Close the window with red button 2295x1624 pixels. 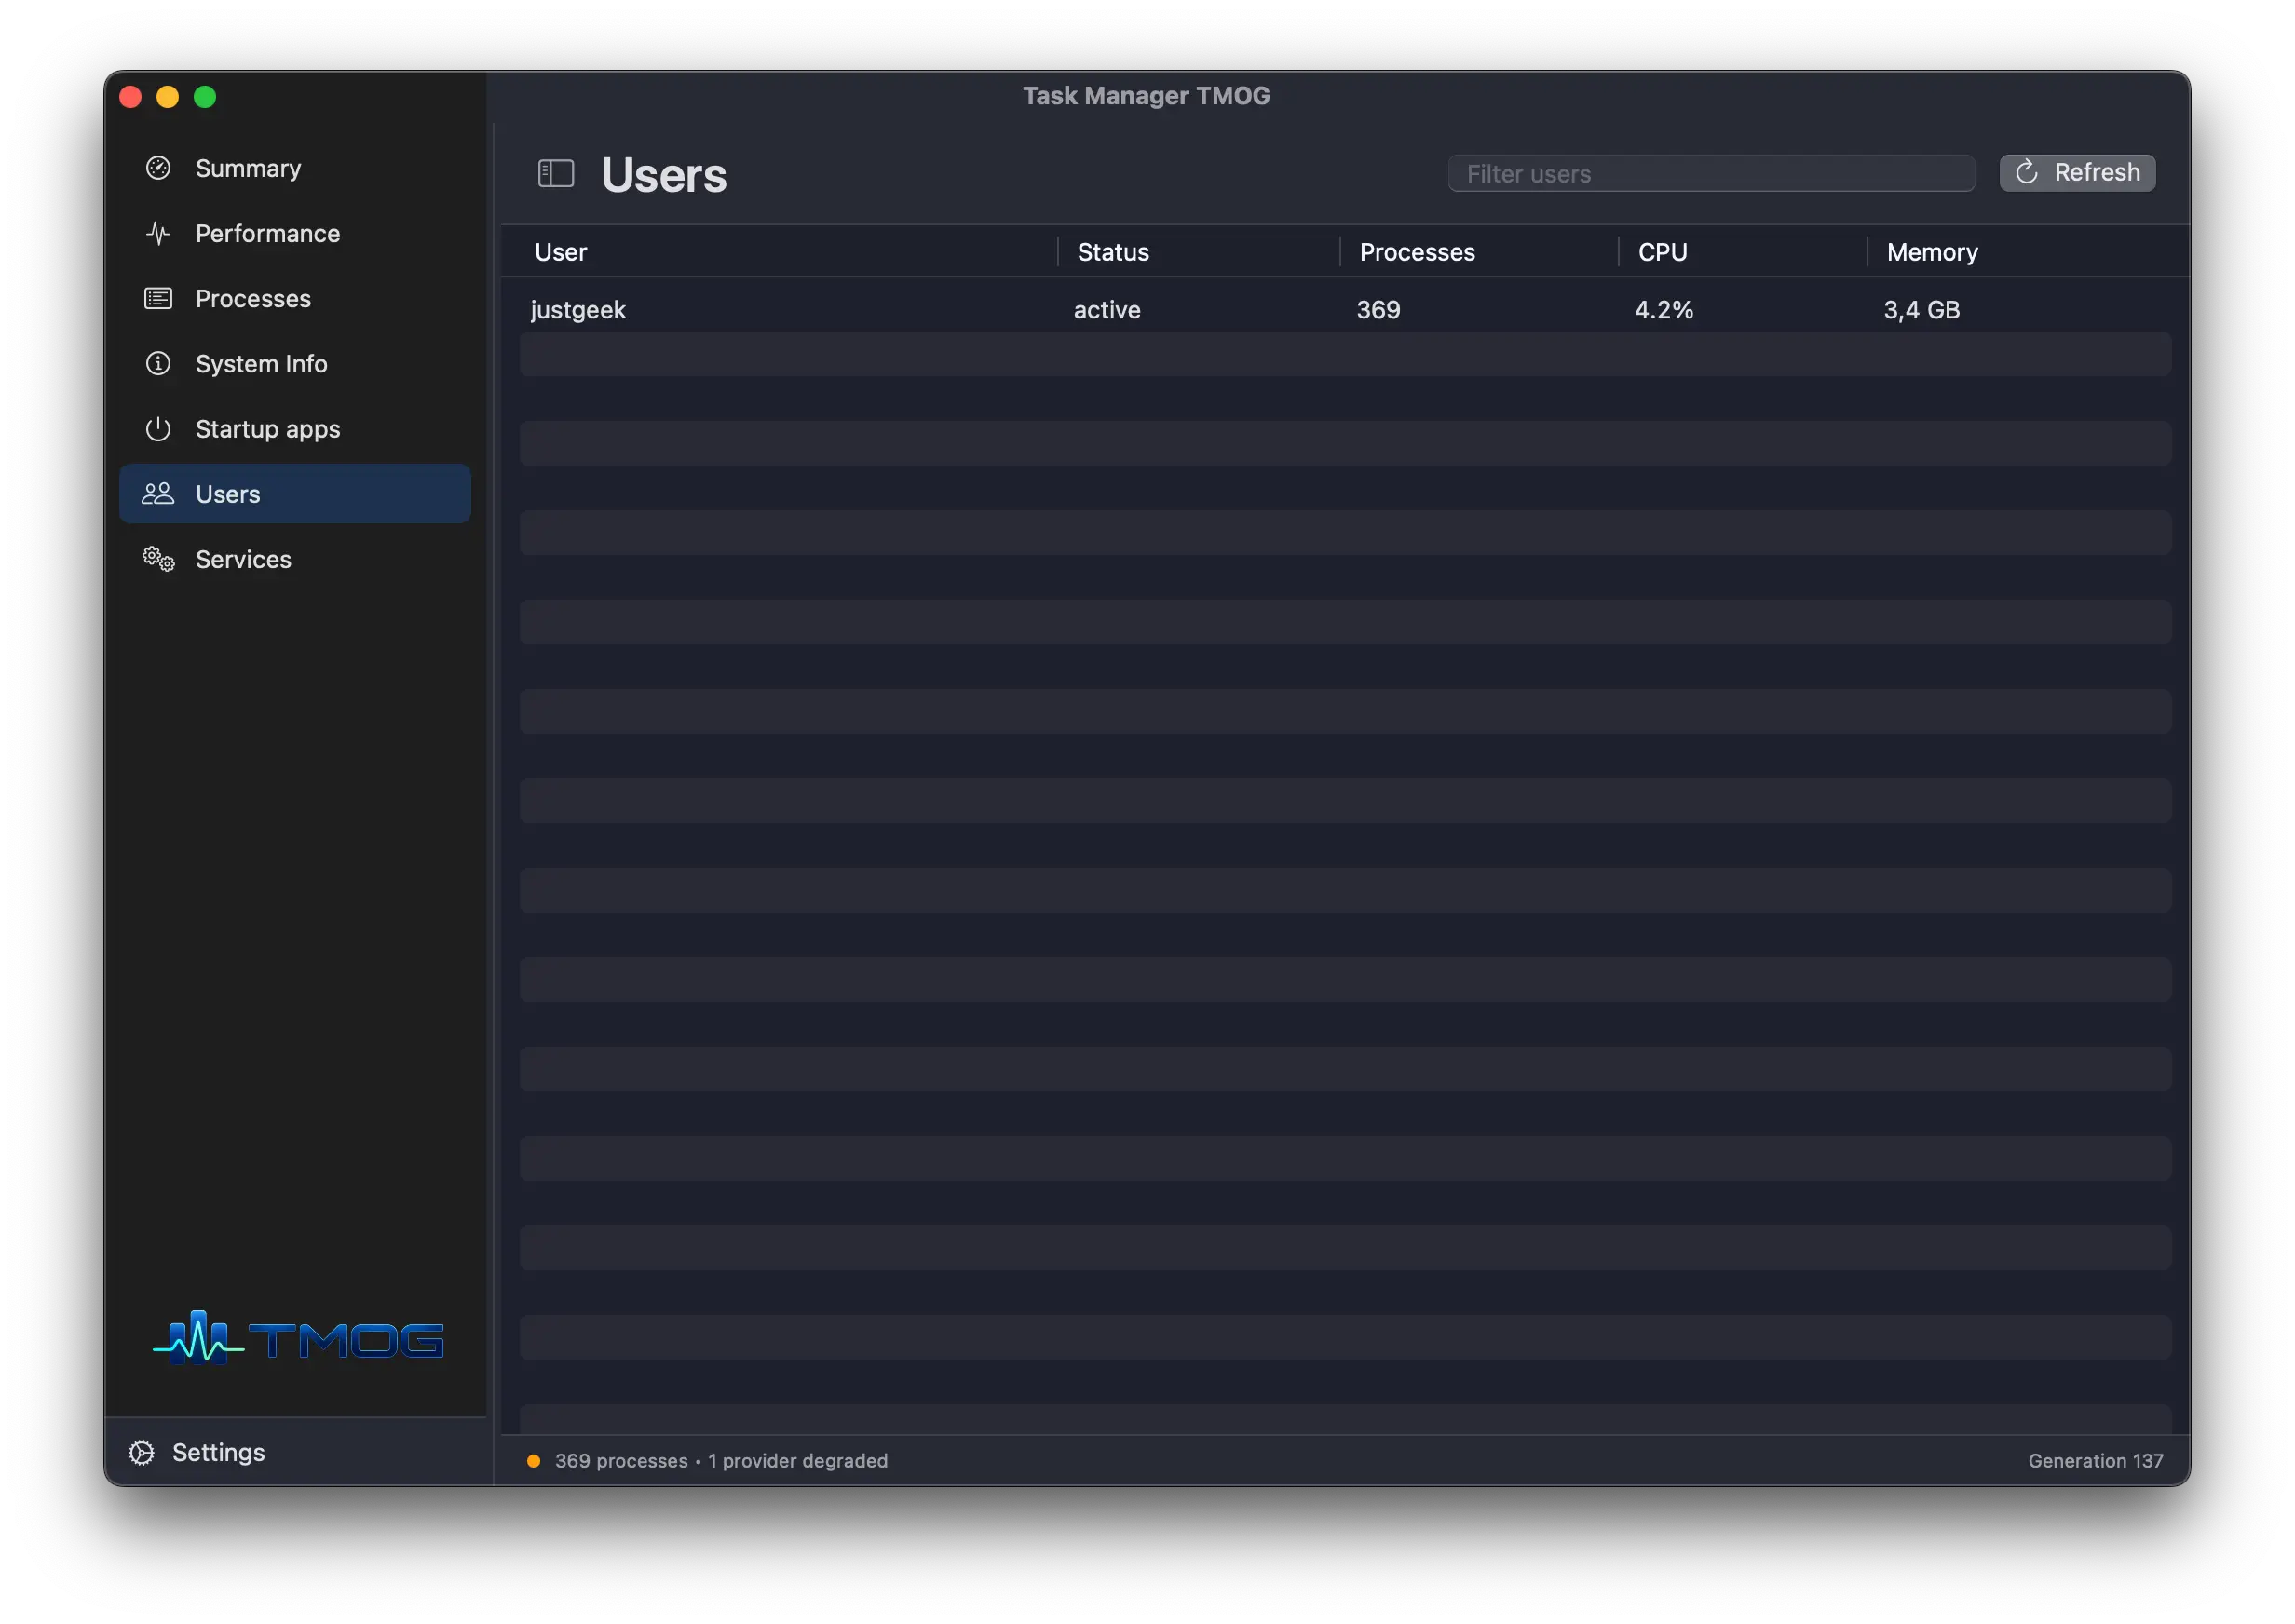[x=130, y=96]
